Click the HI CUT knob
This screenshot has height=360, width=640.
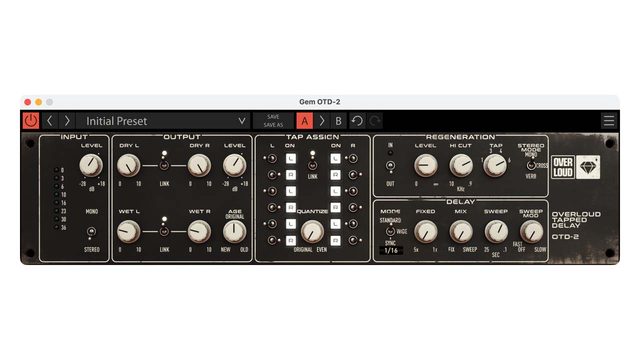click(x=461, y=165)
